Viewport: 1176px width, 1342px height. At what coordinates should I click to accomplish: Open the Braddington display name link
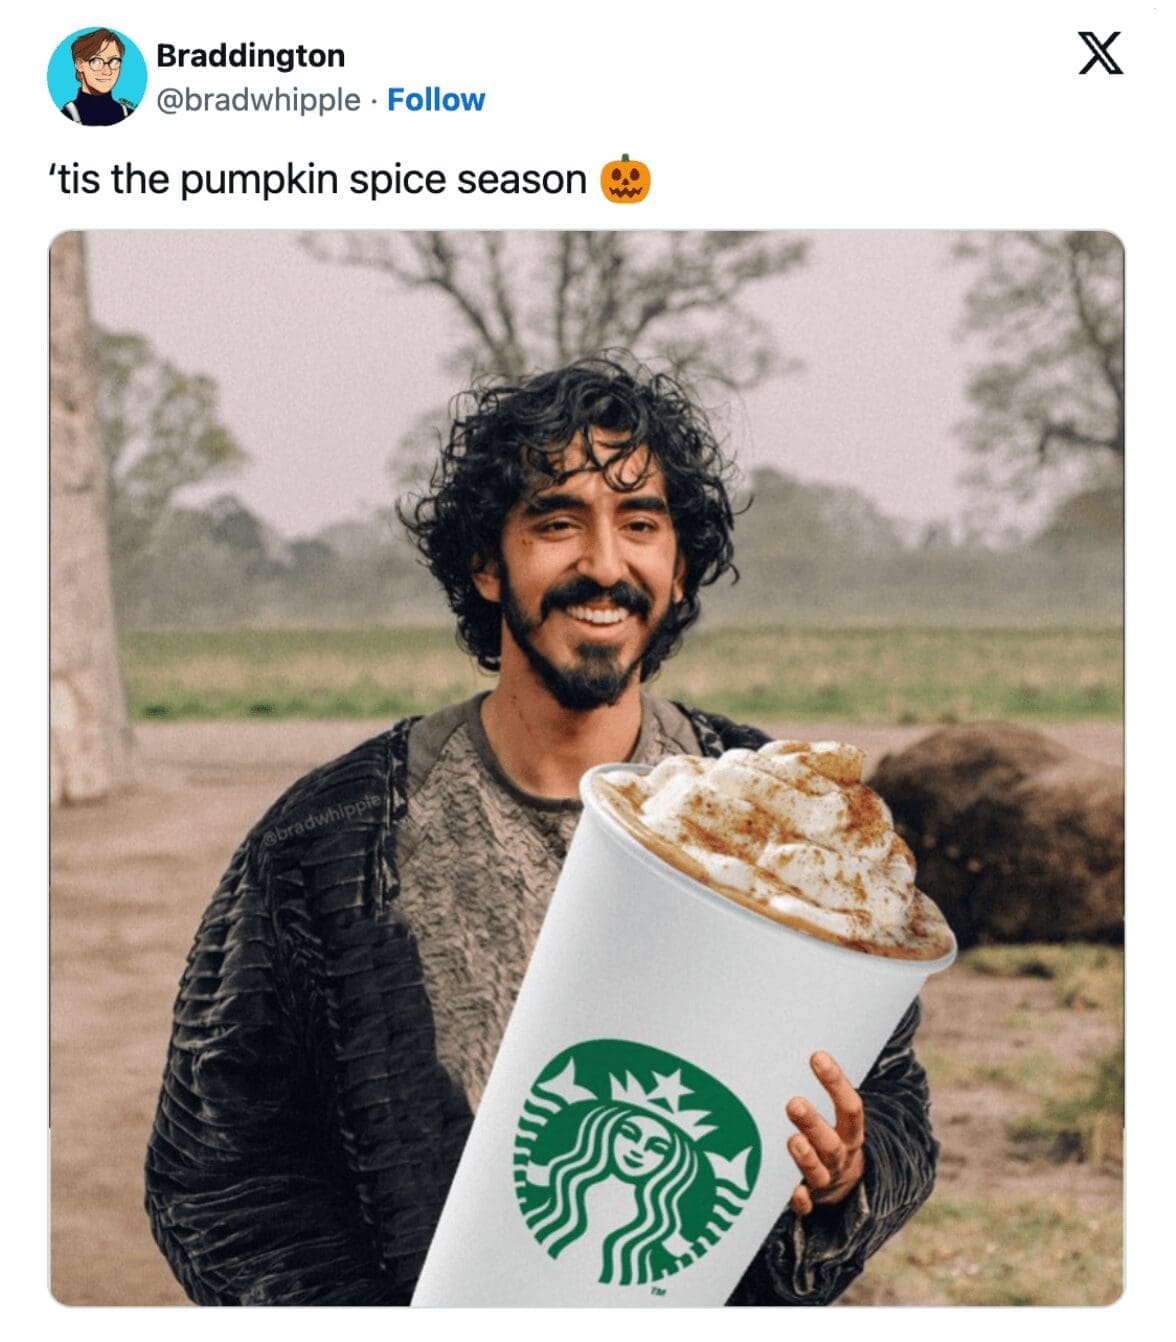(x=250, y=55)
